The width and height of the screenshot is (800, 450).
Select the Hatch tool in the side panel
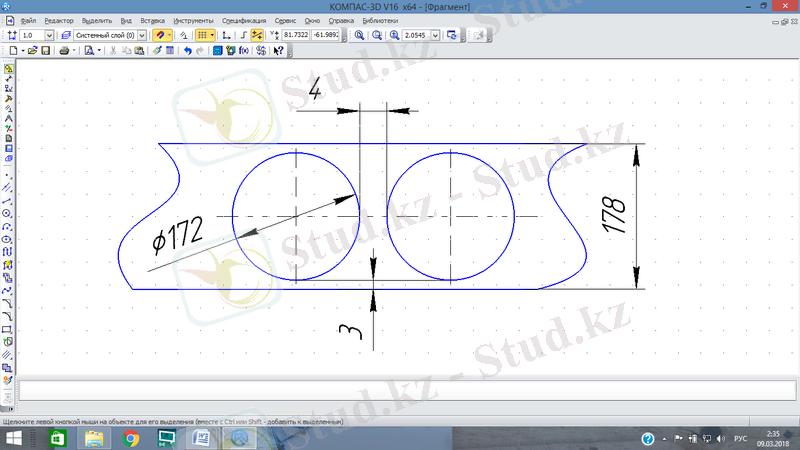(x=7, y=355)
